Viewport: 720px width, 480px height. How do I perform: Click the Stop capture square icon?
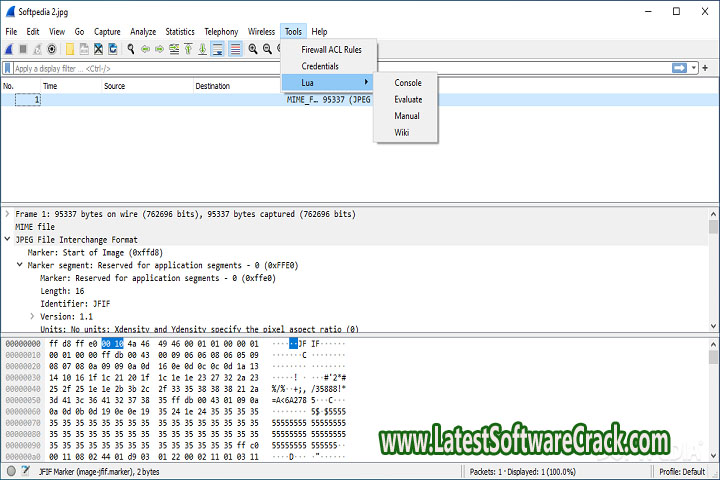coord(23,49)
